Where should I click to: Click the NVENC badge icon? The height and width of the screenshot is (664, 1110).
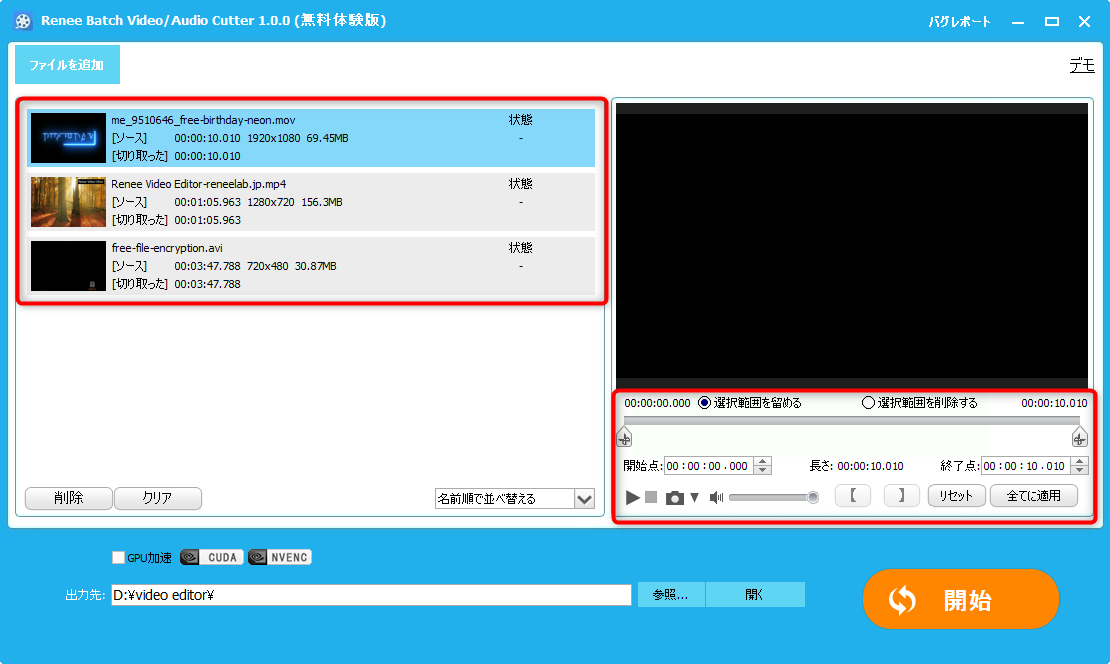(280, 558)
